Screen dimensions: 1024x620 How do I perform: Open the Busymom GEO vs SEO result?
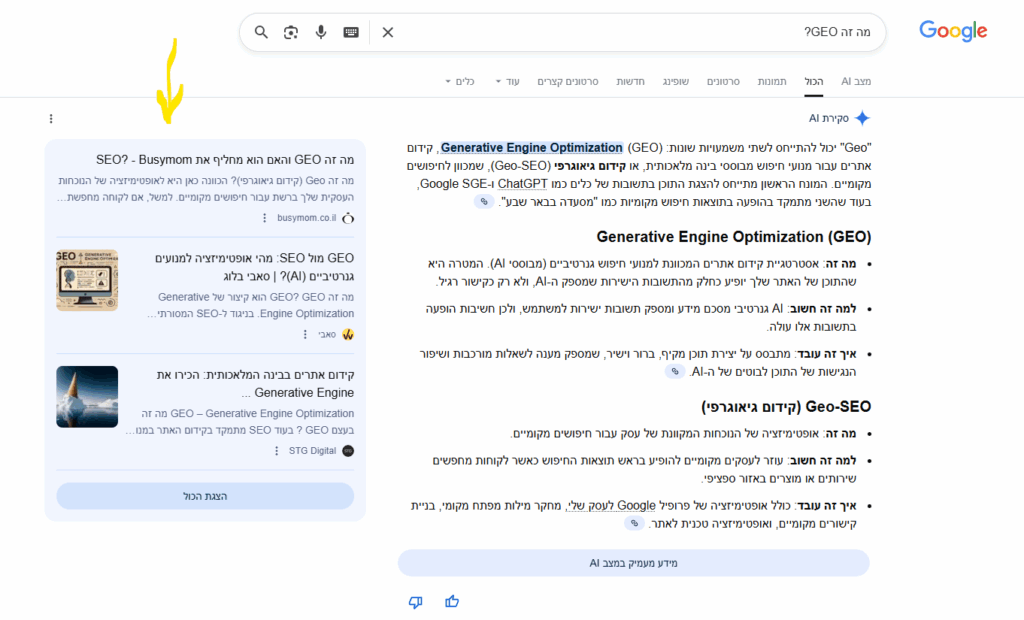(x=225, y=160)
